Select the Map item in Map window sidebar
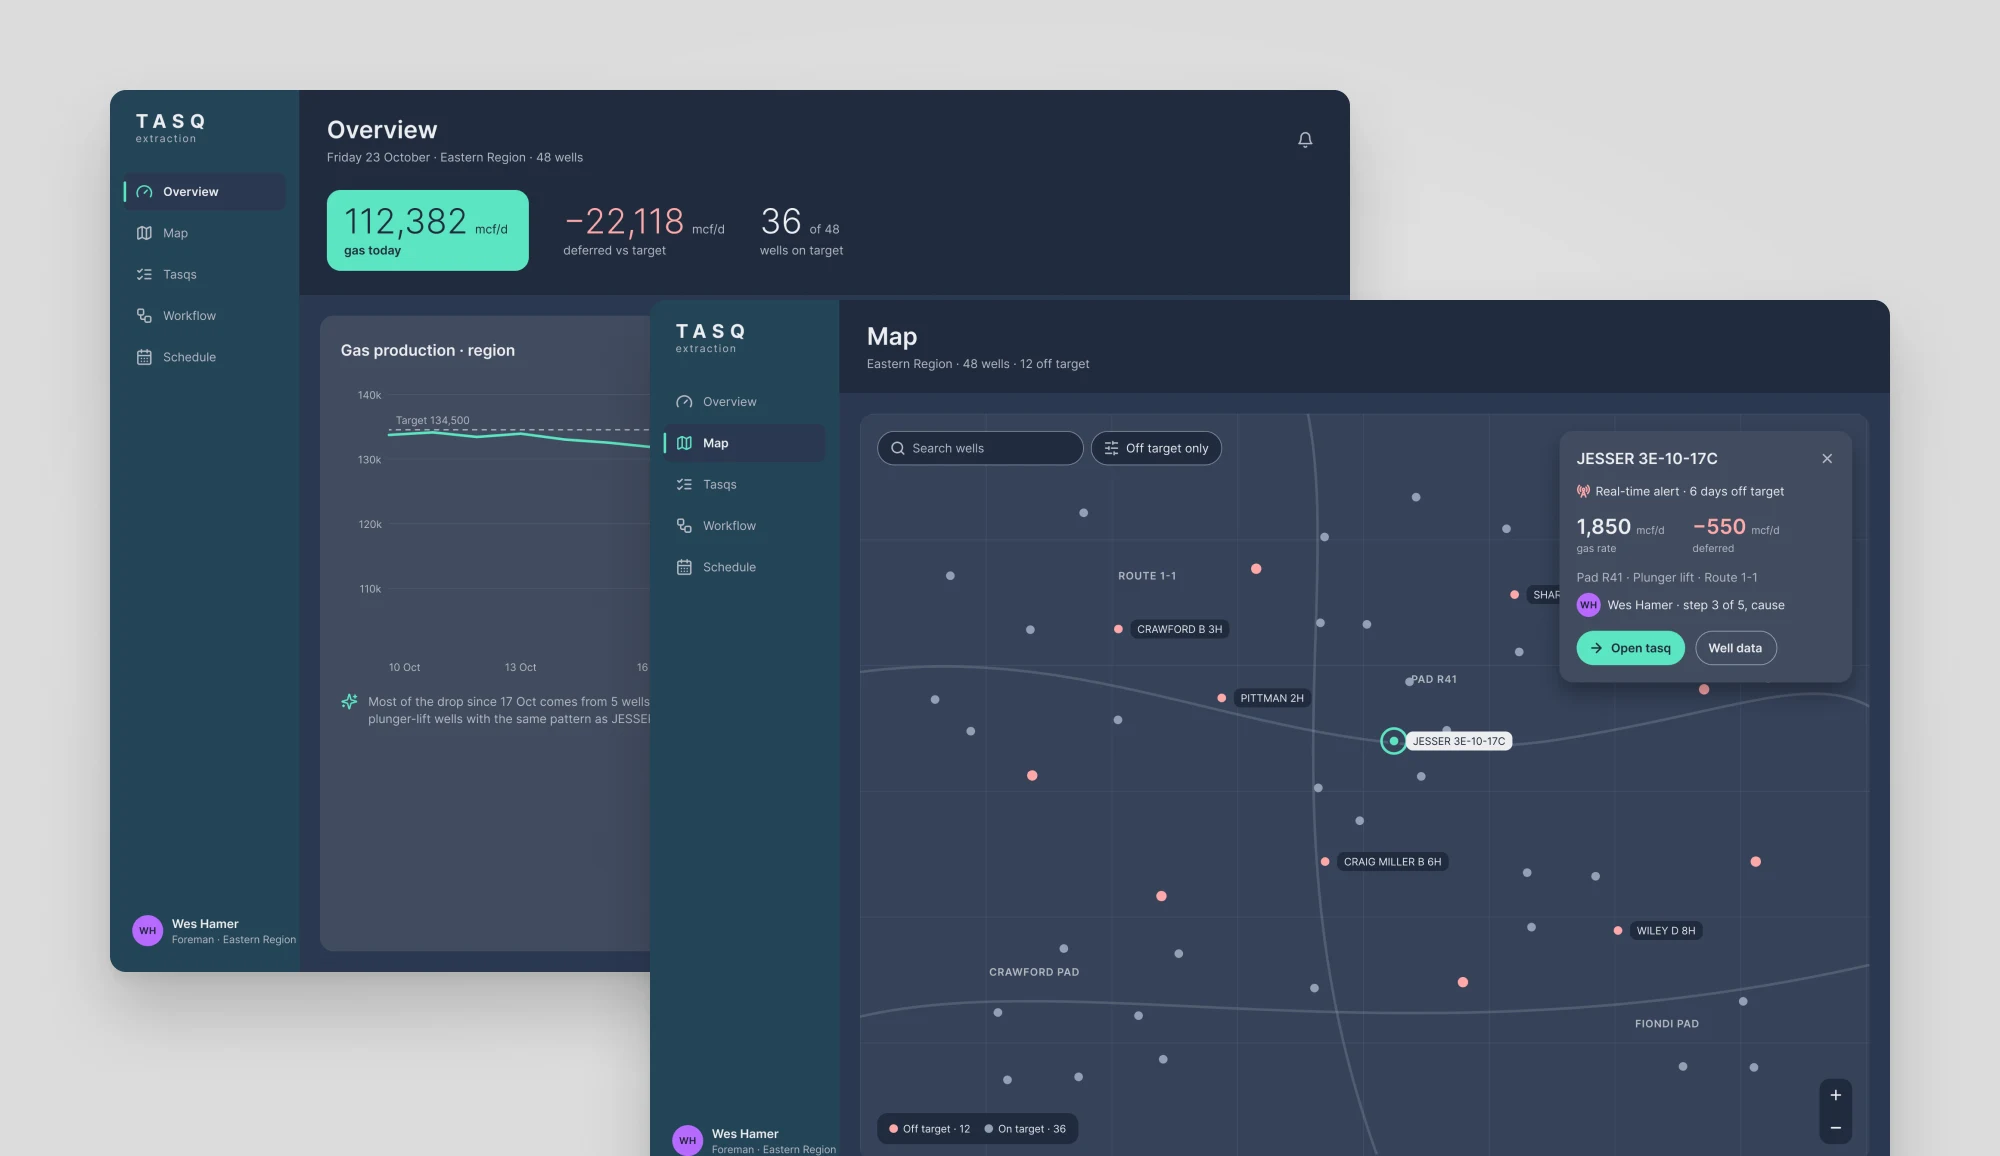 (x=745, y=443)
